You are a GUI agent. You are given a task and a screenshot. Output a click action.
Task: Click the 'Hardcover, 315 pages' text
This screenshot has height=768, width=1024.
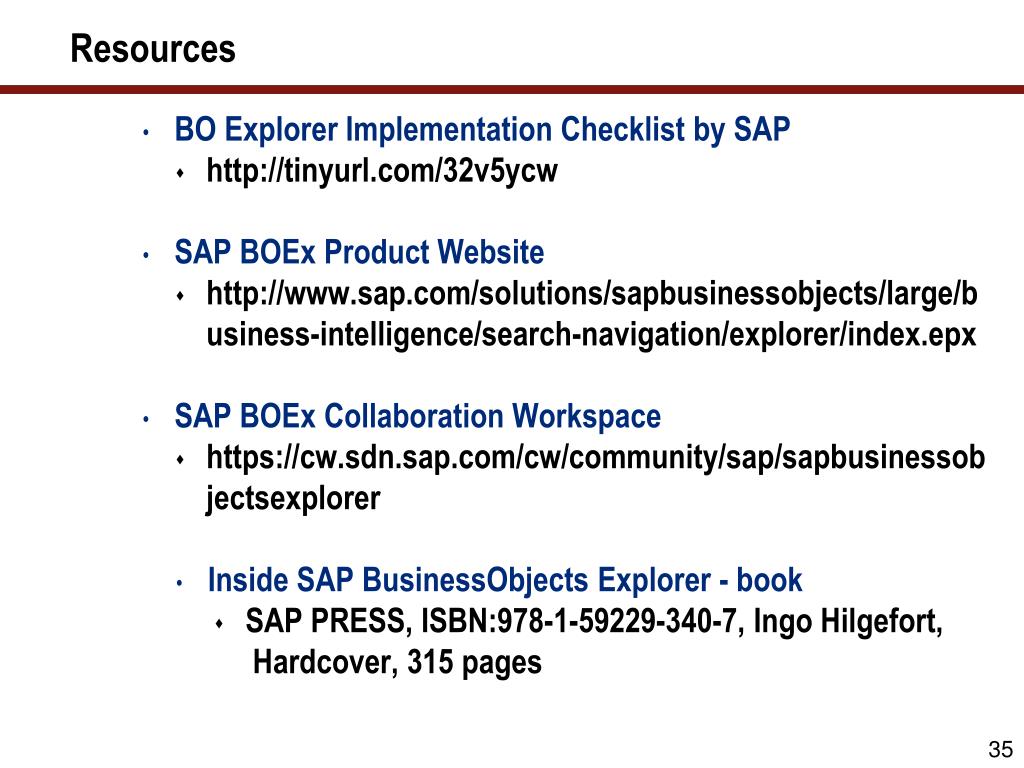tap(397, 662)
